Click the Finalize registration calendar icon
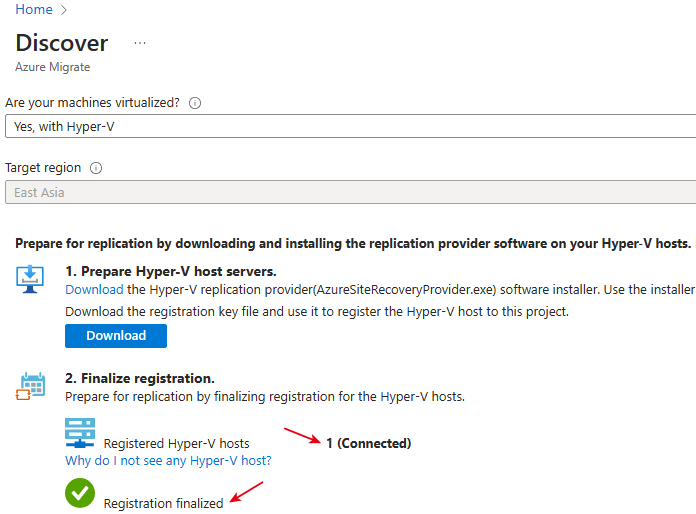 pos(30,386)
